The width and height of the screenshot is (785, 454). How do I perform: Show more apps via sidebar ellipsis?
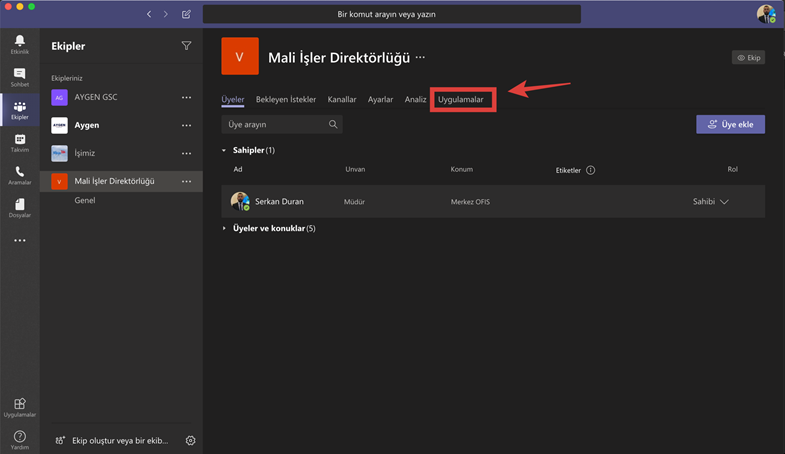(20, 240)
